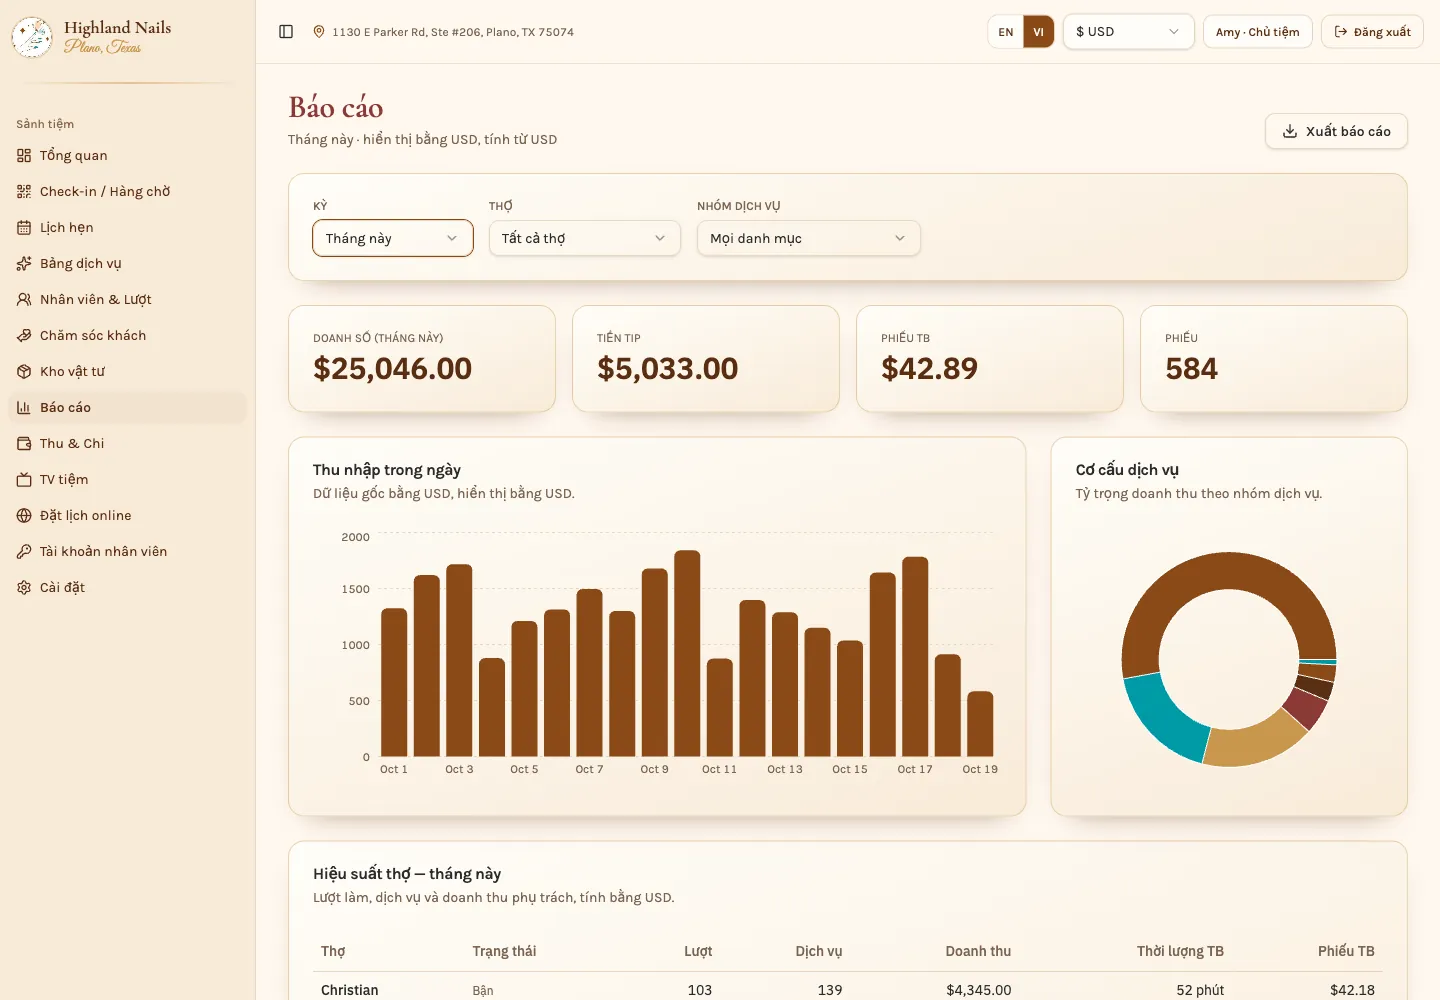Image resolution: width=1440 pixels, height=1000 pixels.
Task: Open the Tháng này period dropdown
Action: pyautogui.click(x=393, y=238)
